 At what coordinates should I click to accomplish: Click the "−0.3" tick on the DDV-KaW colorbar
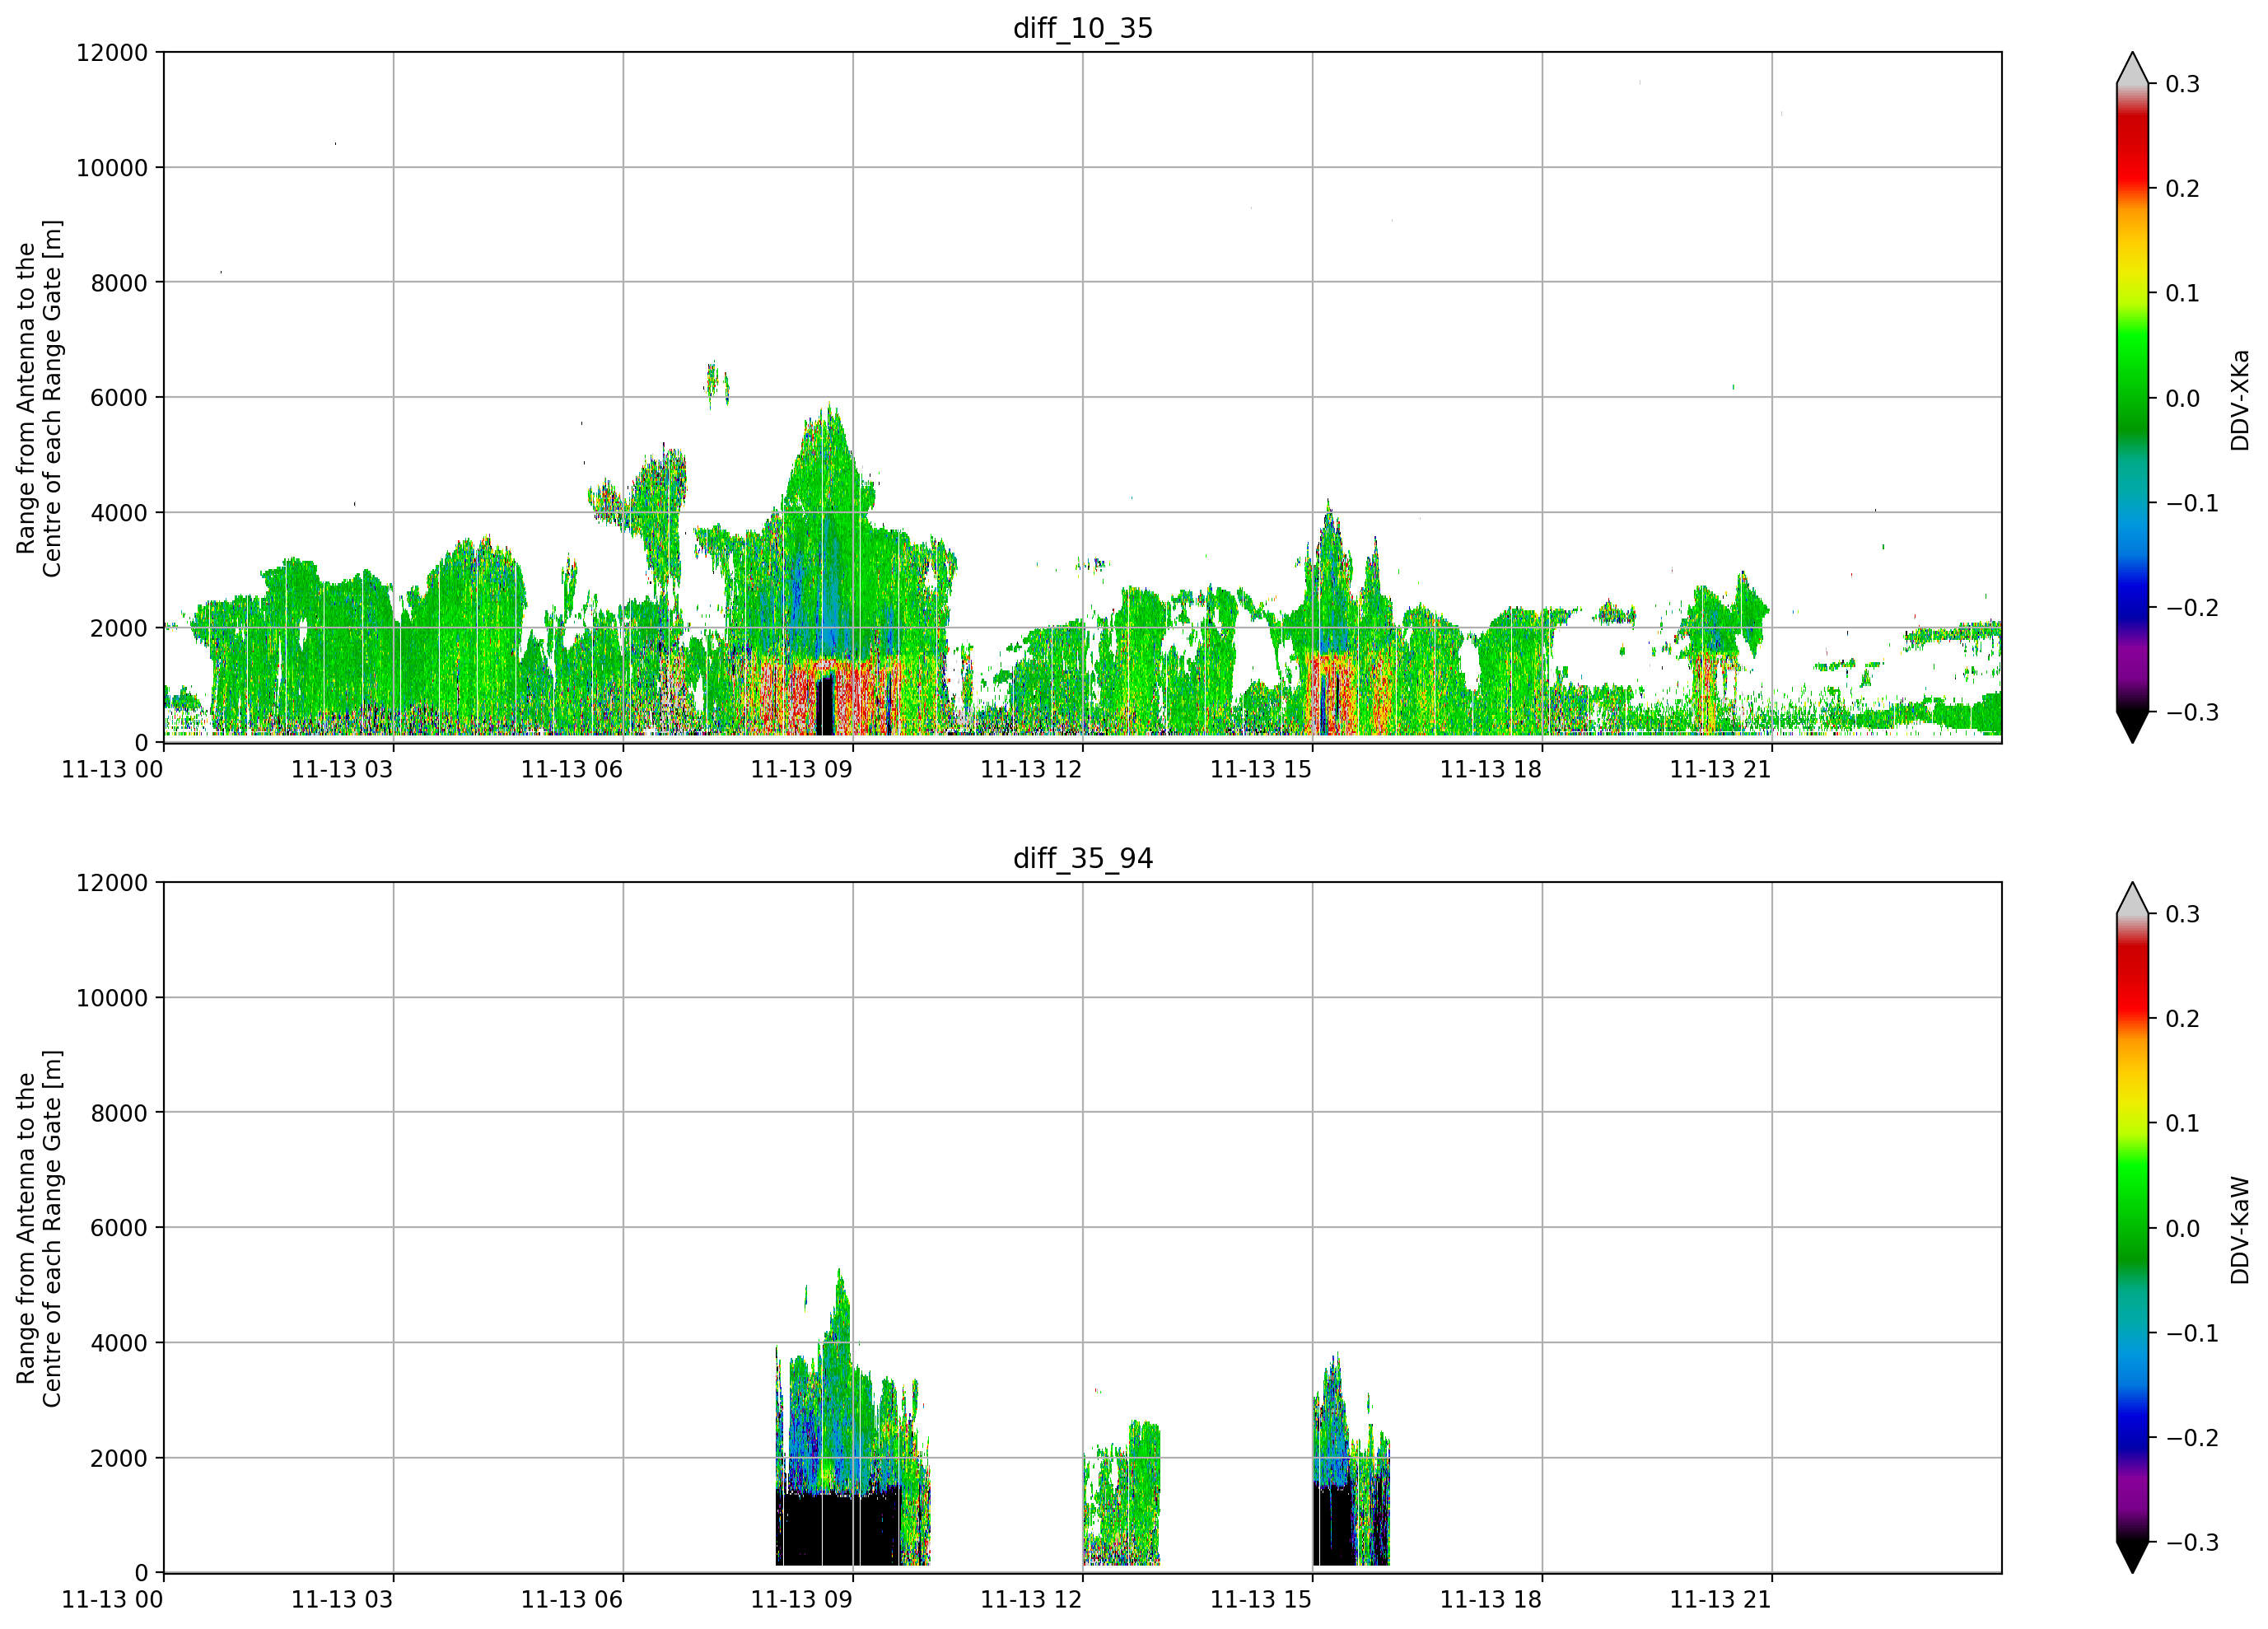(x=2192, y=1542)
